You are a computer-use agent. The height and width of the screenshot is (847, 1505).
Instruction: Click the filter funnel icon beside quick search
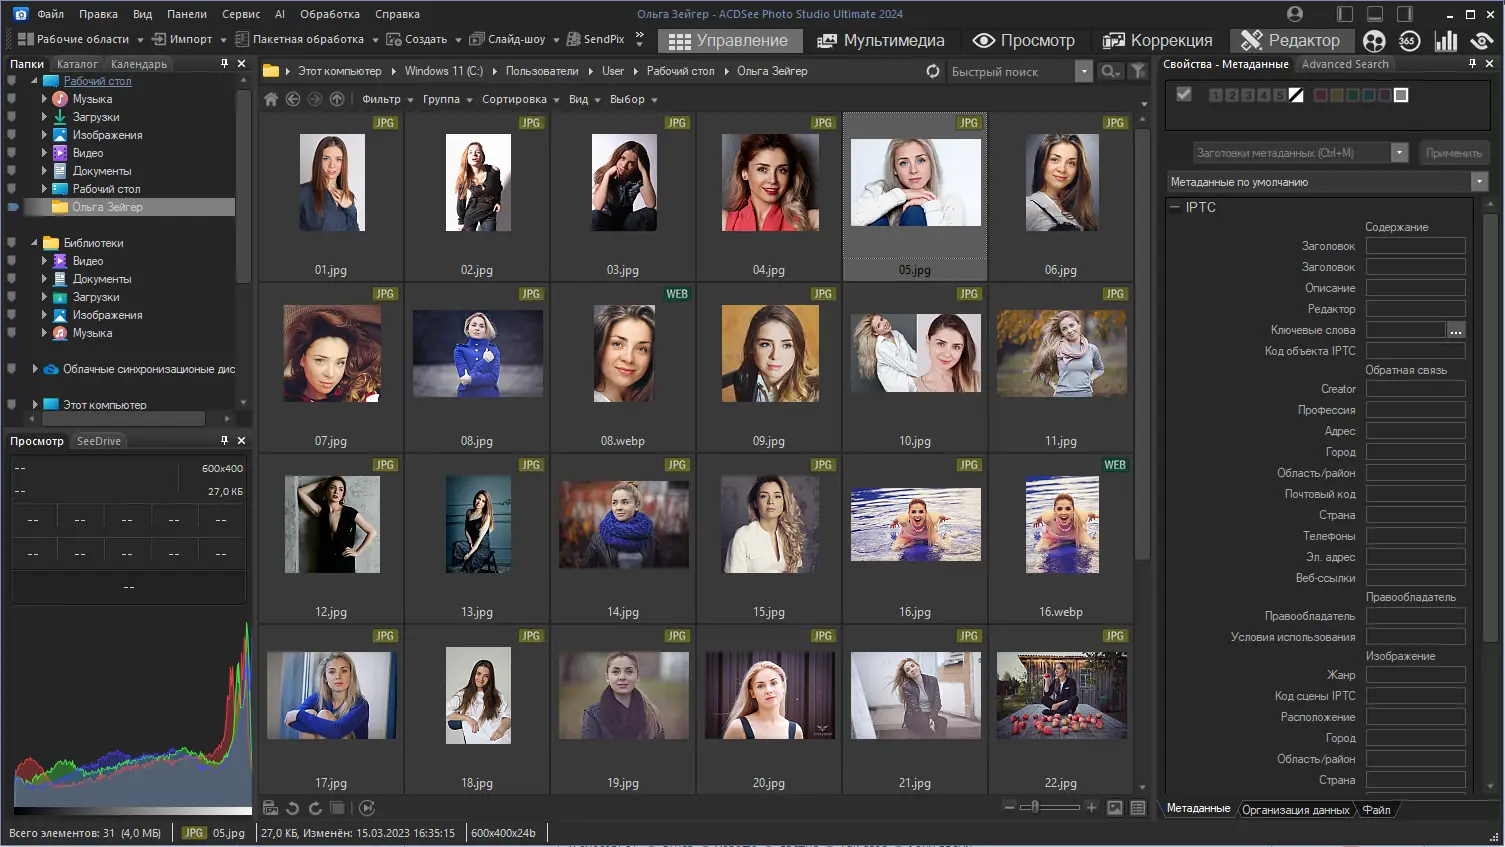pyautogui.click(x=1138, y=71)
